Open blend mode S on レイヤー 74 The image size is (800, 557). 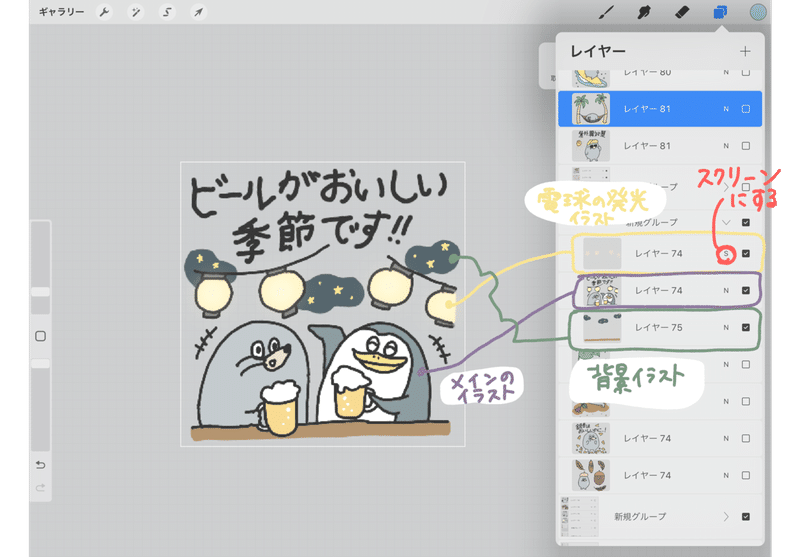point(726,254)
